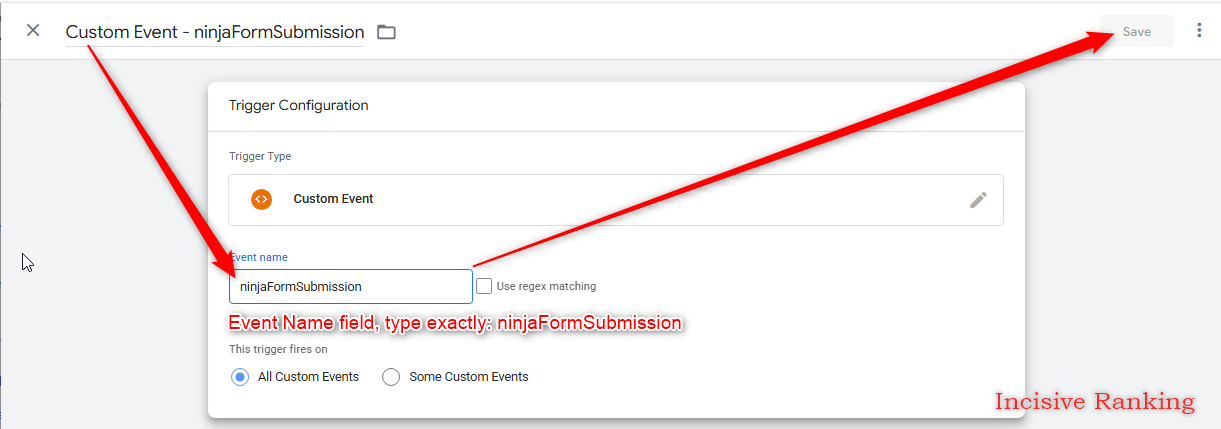Click the Save button
The image size is (1221, 429).
pyautogui.click(x=1136, y=31)
